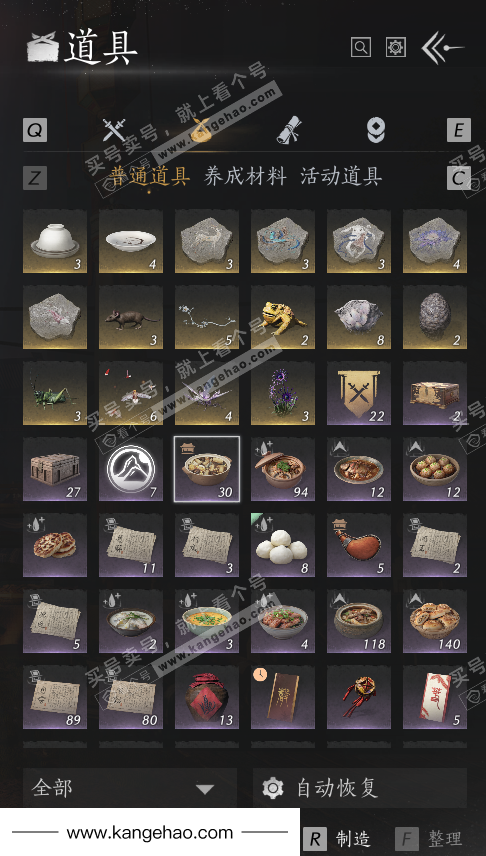Click the back arrow icon at top right

pyautogui.click(x=442, y=47)
